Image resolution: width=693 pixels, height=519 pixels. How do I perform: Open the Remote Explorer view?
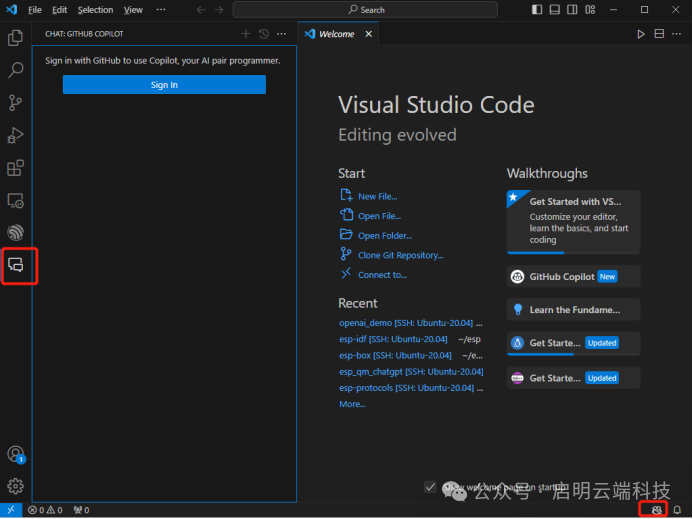coord(16,201)
